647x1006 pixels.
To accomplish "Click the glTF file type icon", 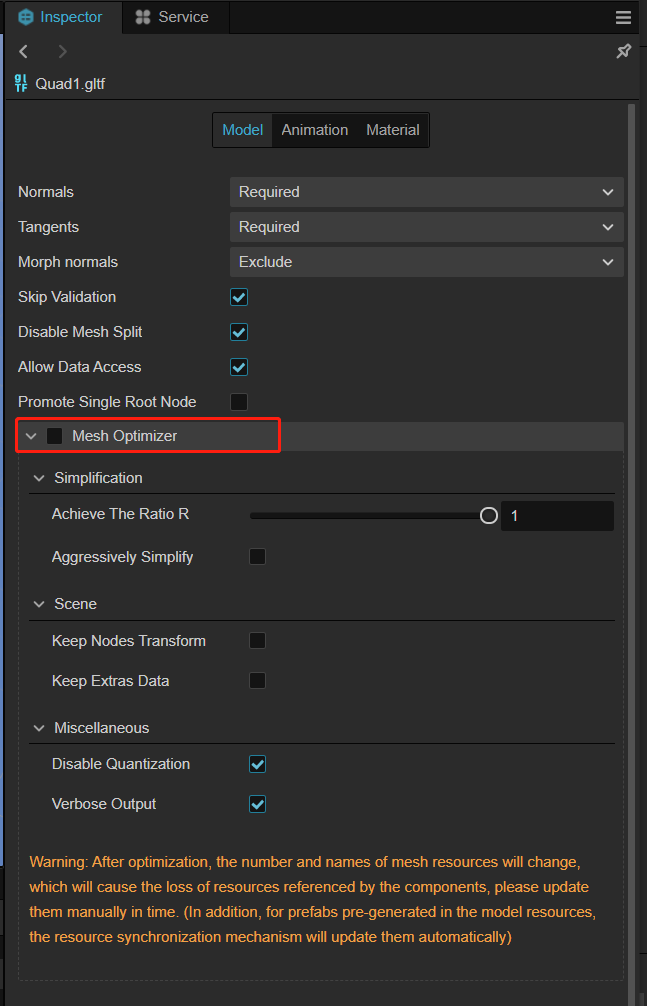I will pyautogui.click(x=22, y=83).
